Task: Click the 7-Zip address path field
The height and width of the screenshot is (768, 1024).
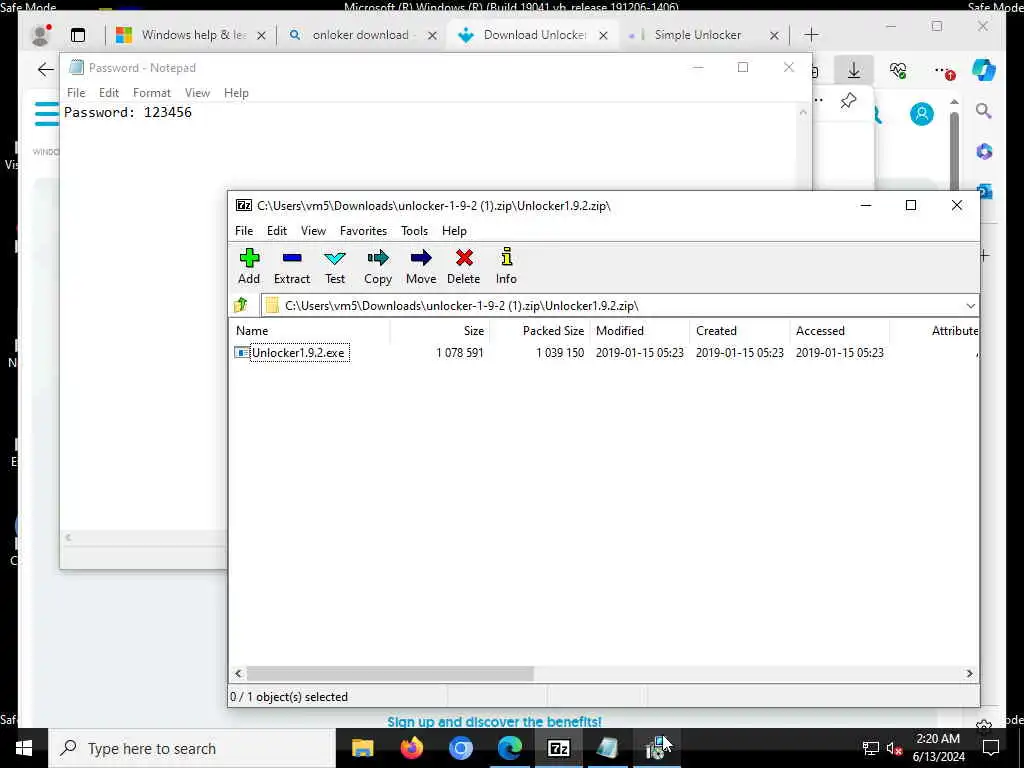Action: [x=613, y=306]
